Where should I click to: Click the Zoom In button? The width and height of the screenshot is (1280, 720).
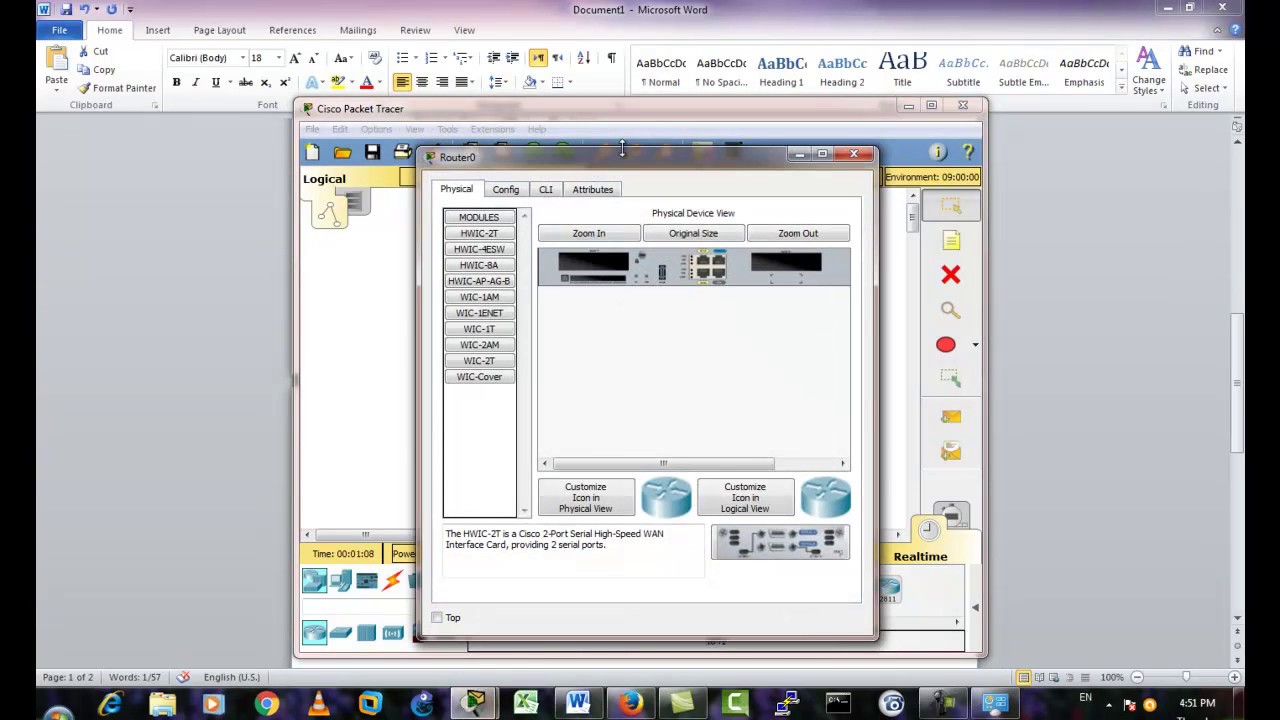[x=589, y=233]
